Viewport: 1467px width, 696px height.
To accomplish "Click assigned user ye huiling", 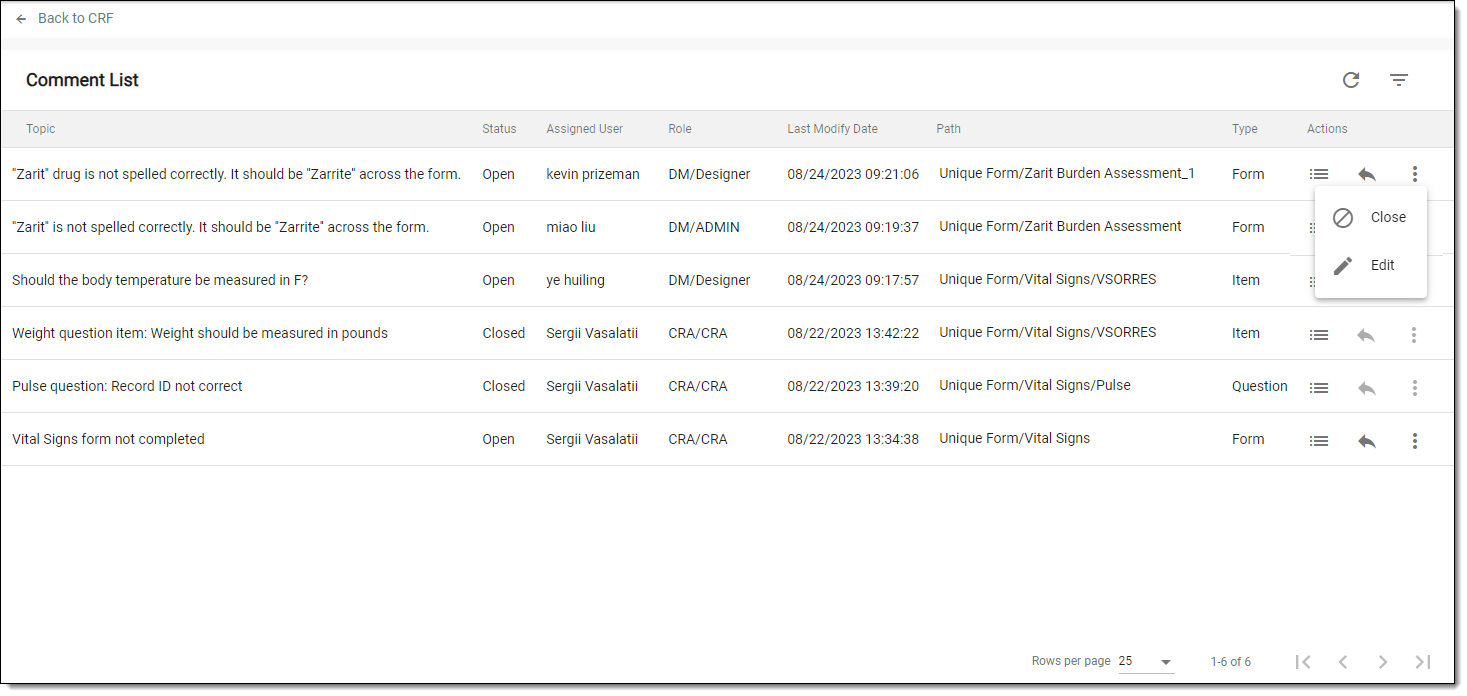I will coord(576,280).
